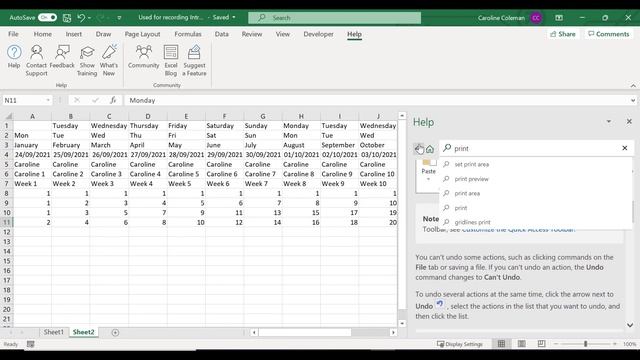Open the Excel Blog button
Screen dimensions: 640x360
171,60
